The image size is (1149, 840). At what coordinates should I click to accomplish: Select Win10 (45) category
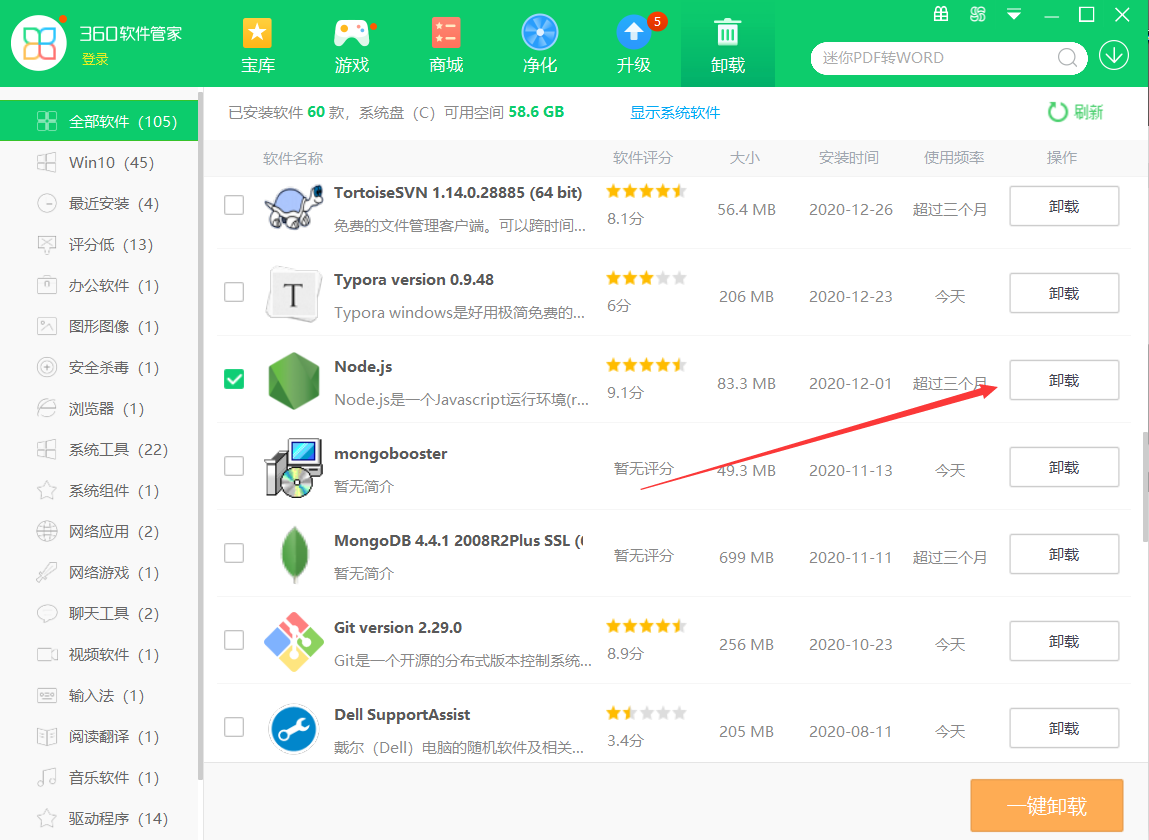coord(99,162)
